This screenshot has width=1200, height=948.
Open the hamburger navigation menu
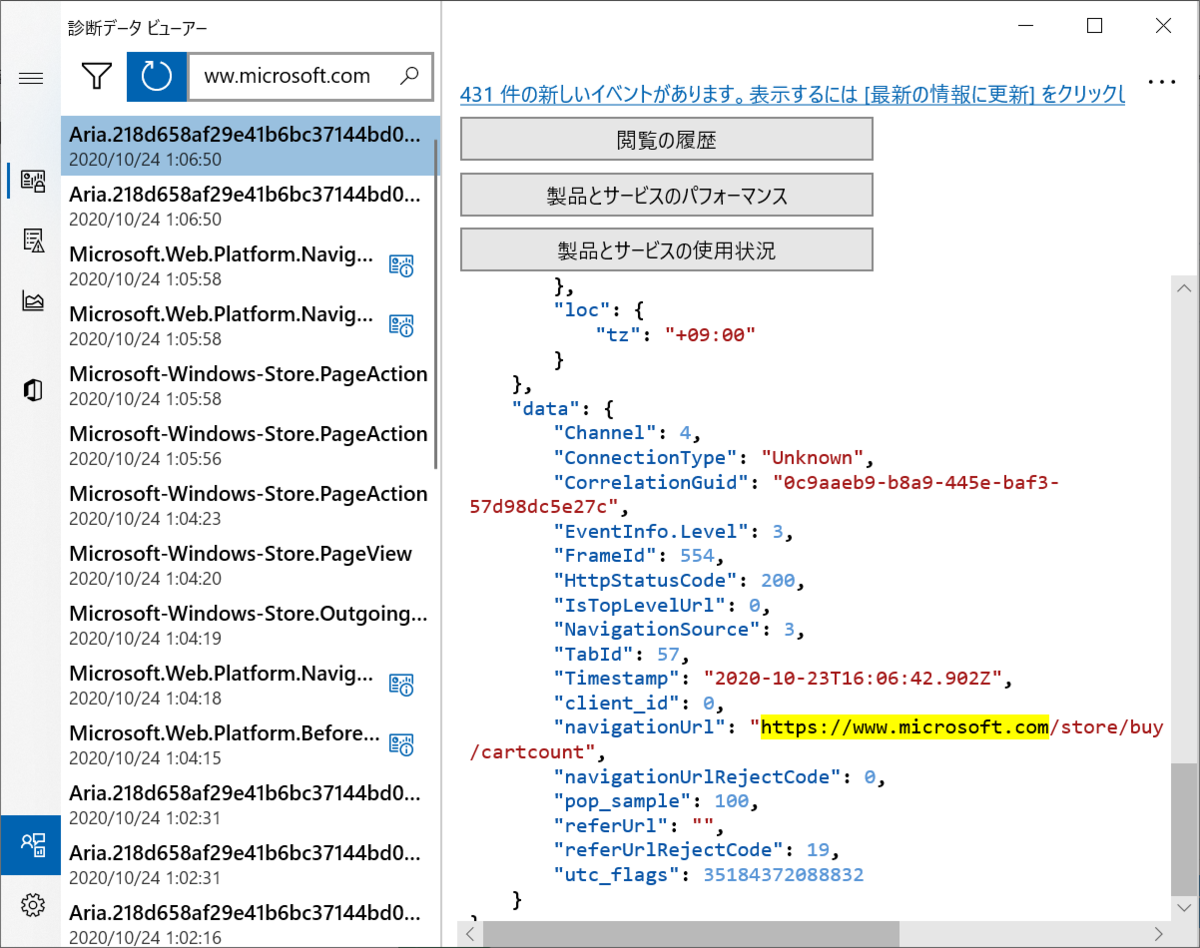pyautogui.click(x=31, y=78)
